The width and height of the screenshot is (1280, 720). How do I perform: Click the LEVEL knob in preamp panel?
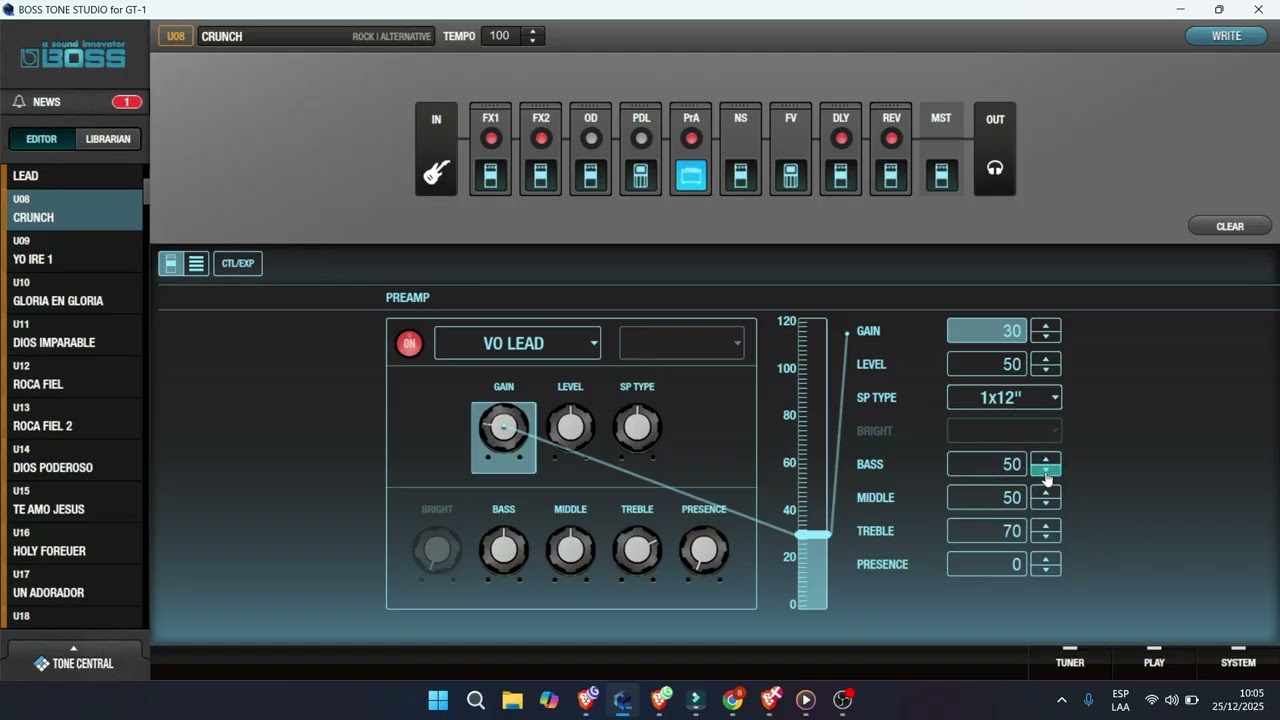(x=570, y=428)
